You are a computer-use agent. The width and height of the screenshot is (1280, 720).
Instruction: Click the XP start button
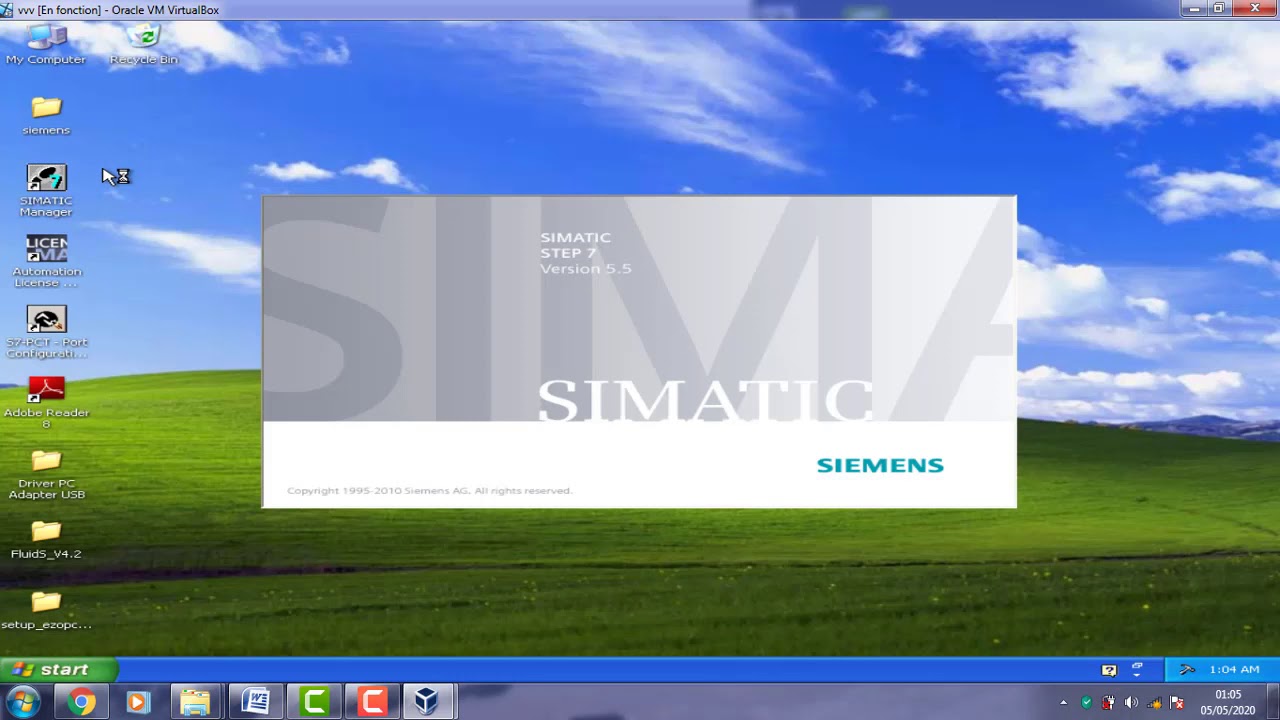coord(59,669)
